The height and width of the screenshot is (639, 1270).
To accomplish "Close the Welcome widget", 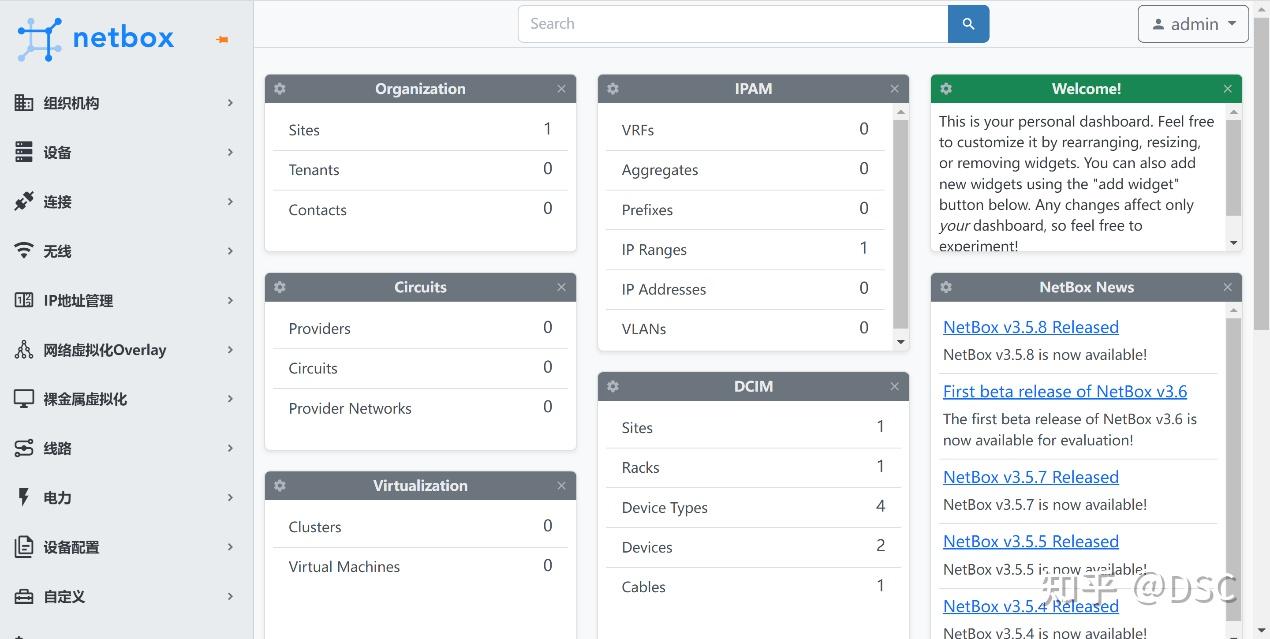I will [x=1227, y=89].
